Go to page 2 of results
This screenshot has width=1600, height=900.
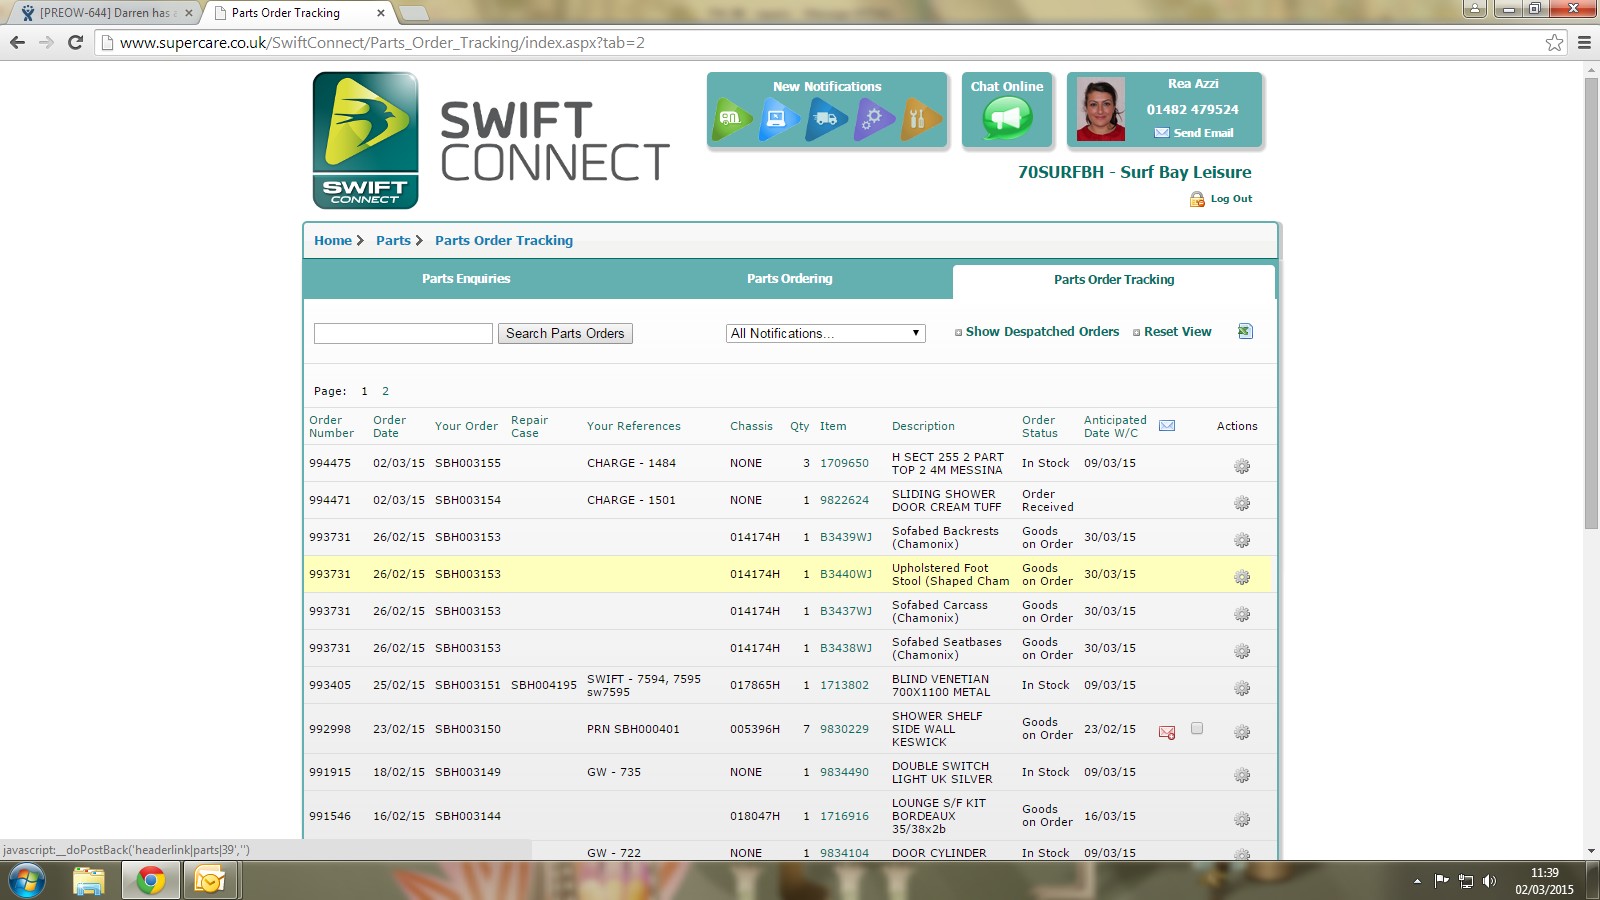(x=385, y=391)
